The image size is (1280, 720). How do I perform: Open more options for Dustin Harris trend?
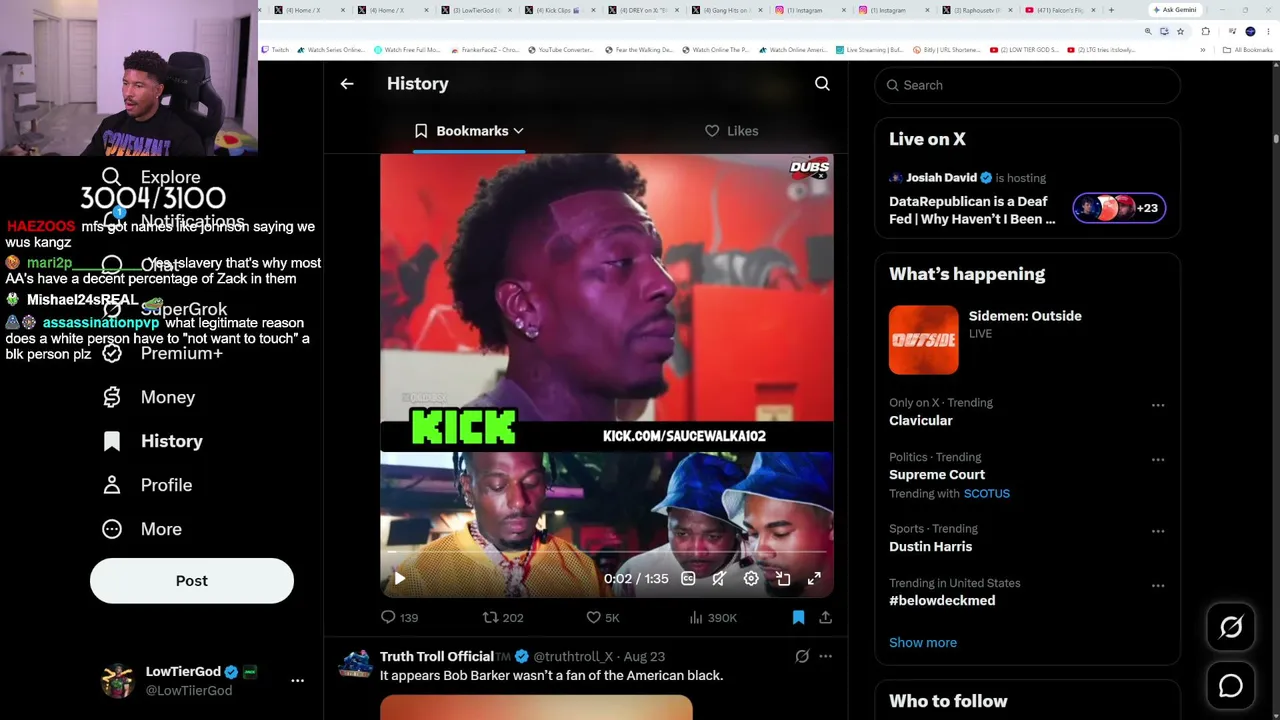coord(1158,531)
